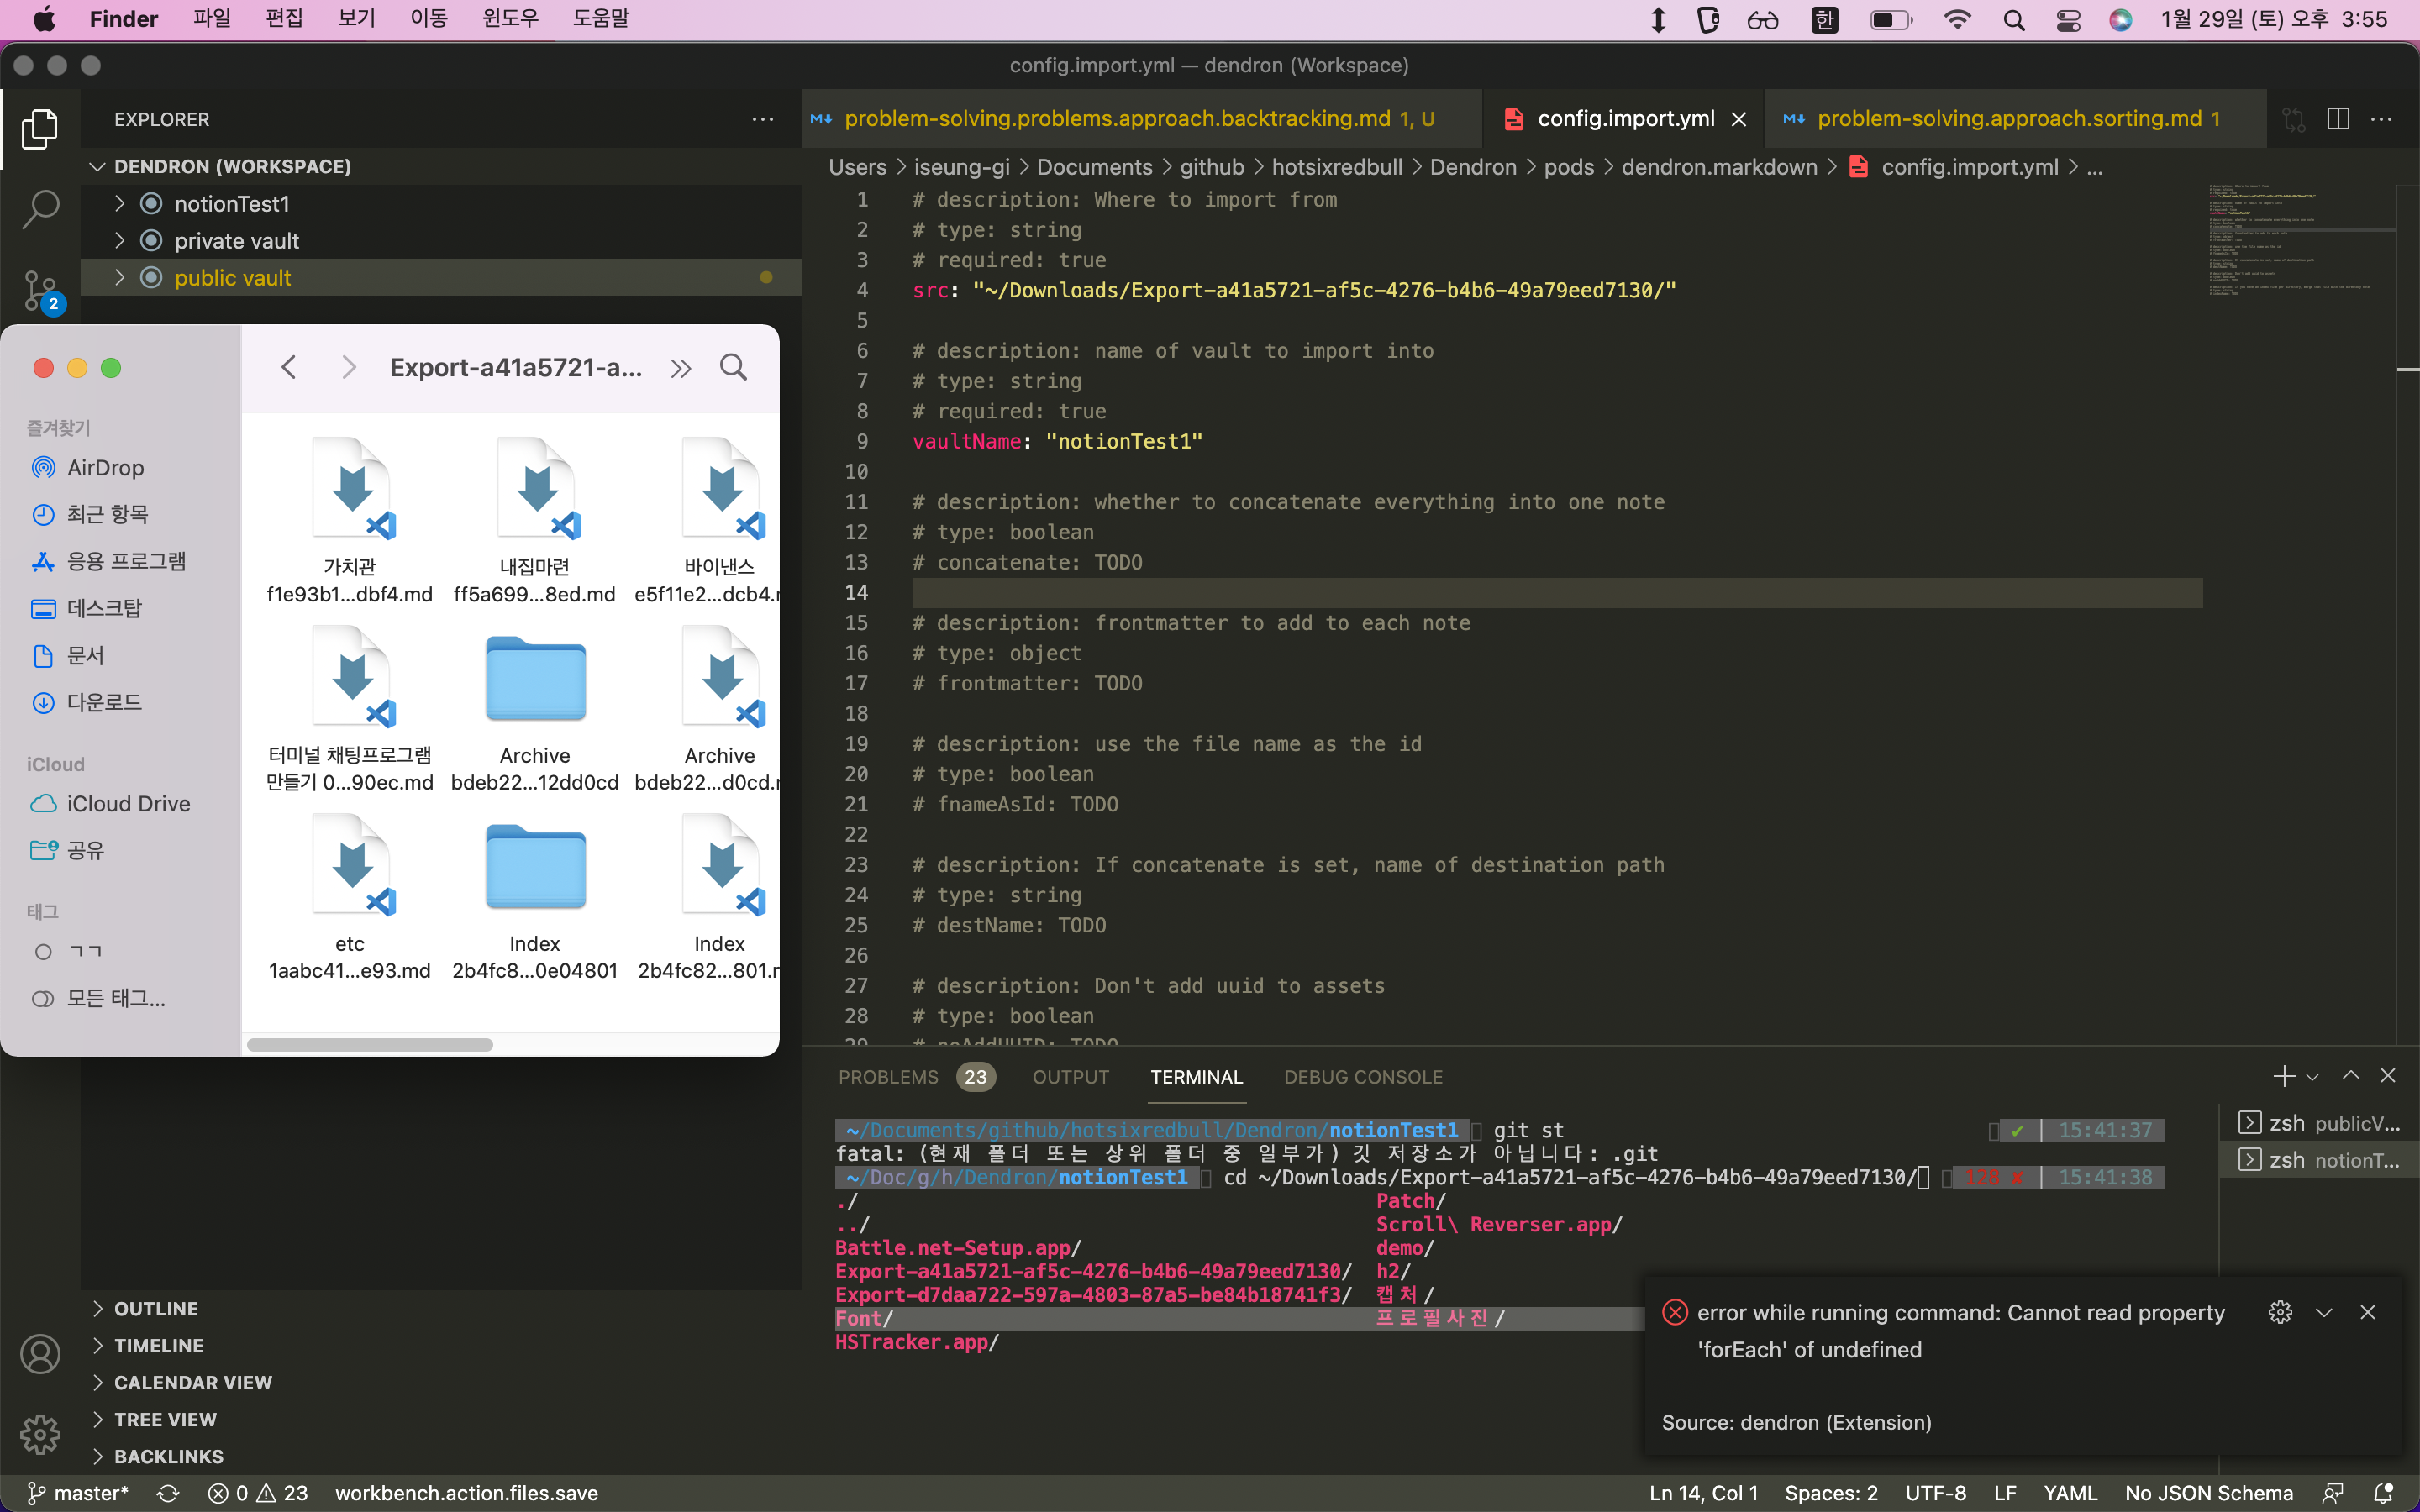Open settings gear on error notification
Viewport: 2420px width, 1512px height.
click(2281, 1312)
